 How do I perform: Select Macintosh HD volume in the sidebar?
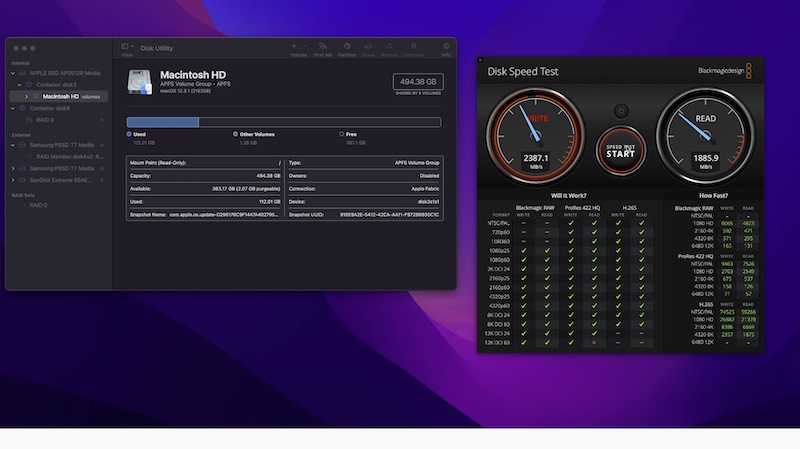click(x=61, y=96)
